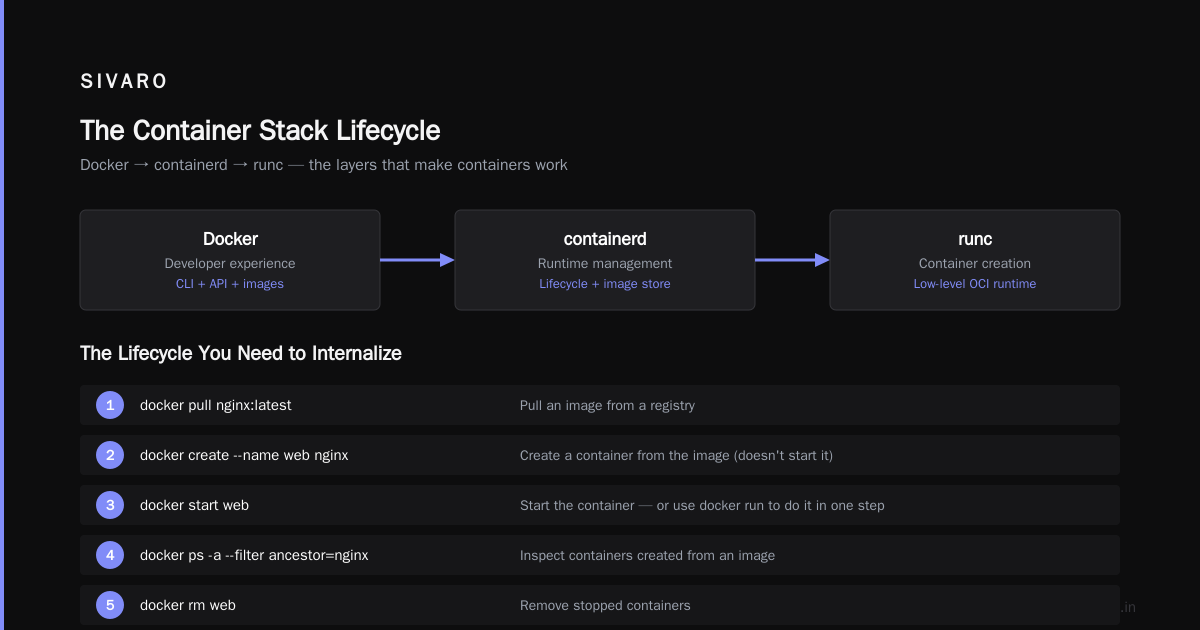This screenshot has width=1200, height=630.
Task: Click description 'Create a container from the image'
Action: tap(676, 456)
